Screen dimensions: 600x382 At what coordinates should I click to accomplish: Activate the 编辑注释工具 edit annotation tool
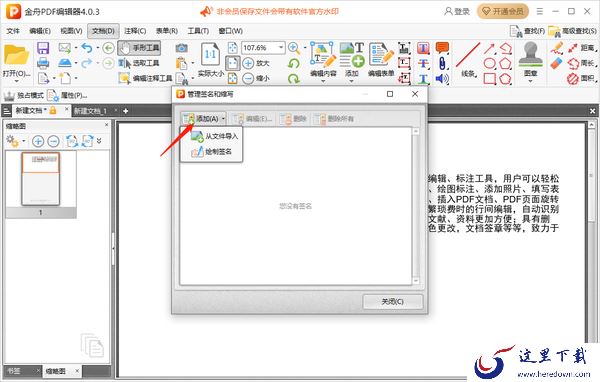(x=146, y=78)
